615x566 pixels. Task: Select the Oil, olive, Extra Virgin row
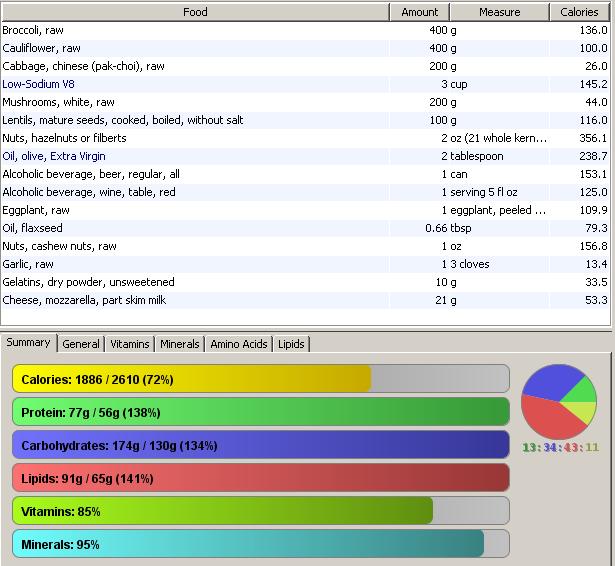coord(54,156)
